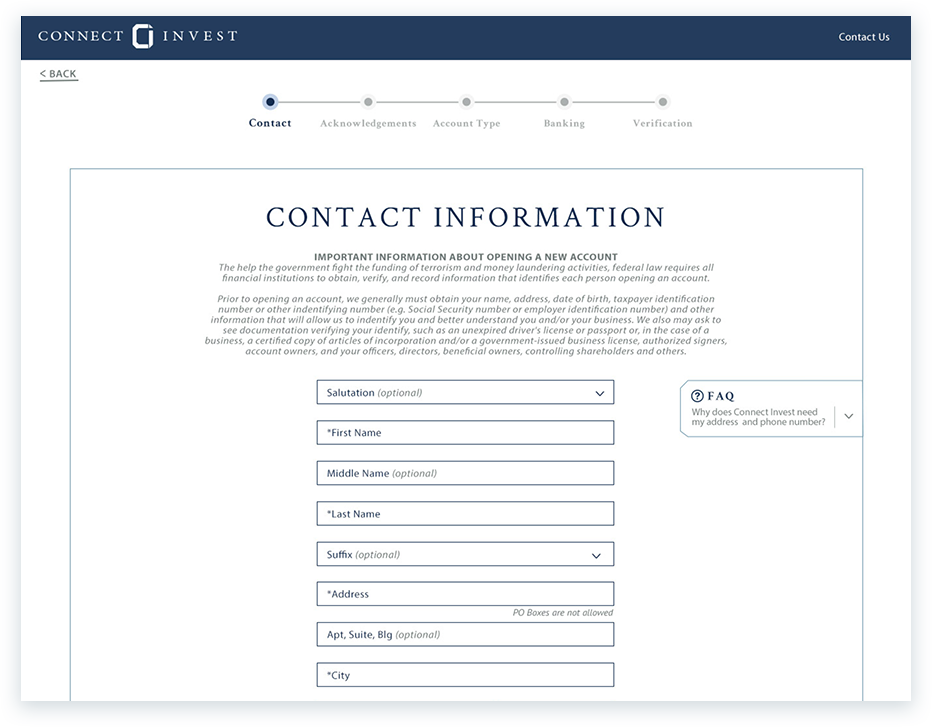Click the First Name input field
This screenshot has height=727, width=932.
(465, 432)
